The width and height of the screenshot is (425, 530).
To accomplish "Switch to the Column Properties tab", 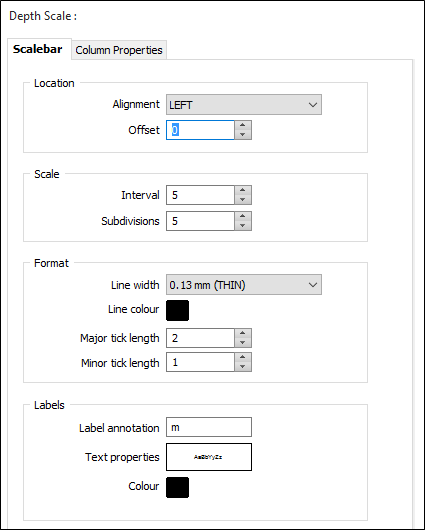I will (x=119, y=50).
